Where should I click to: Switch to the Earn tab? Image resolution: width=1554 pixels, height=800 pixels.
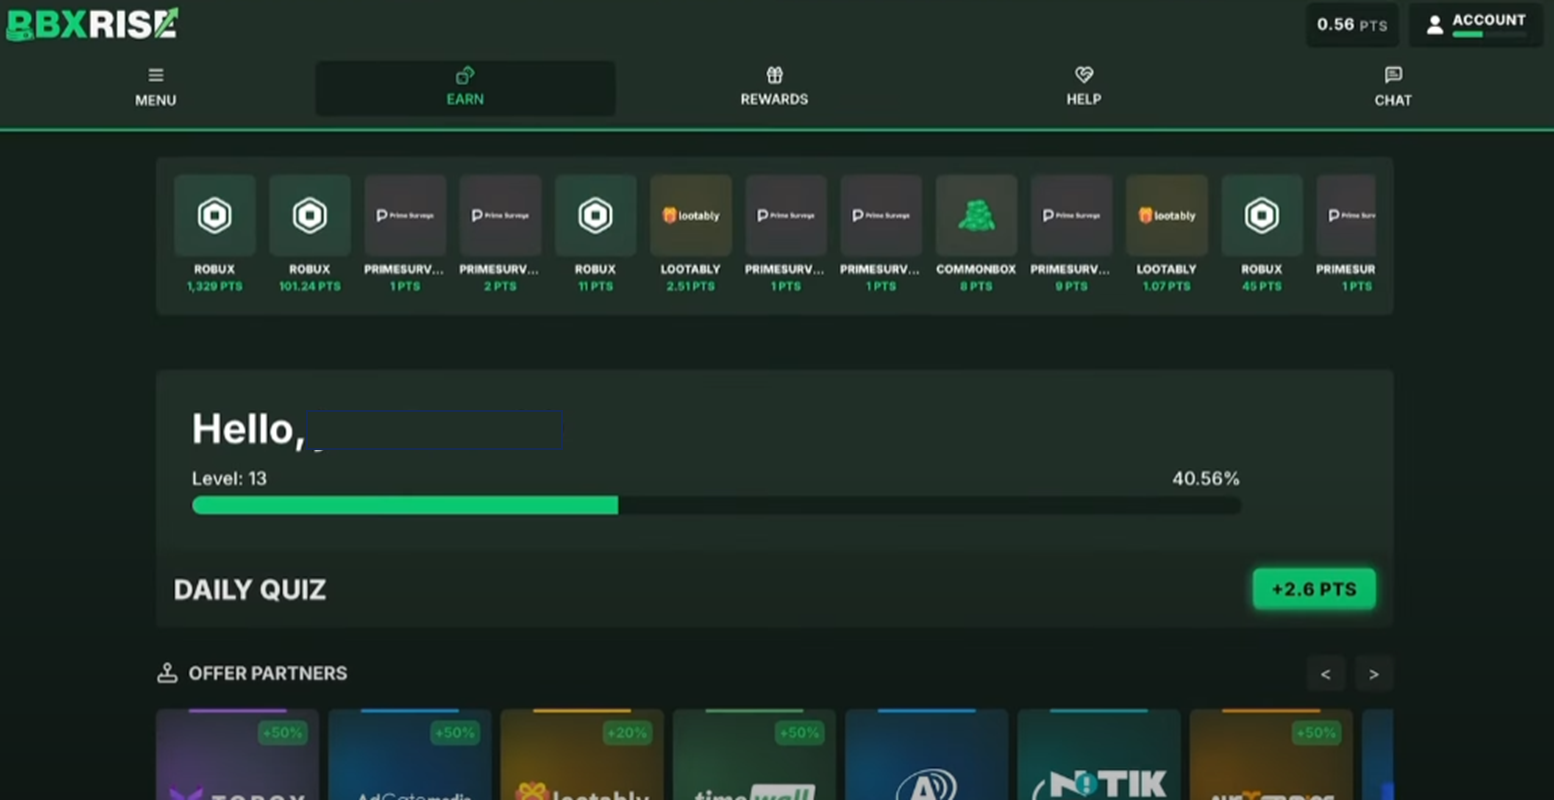pyautogui.click(x=465, y=88)
